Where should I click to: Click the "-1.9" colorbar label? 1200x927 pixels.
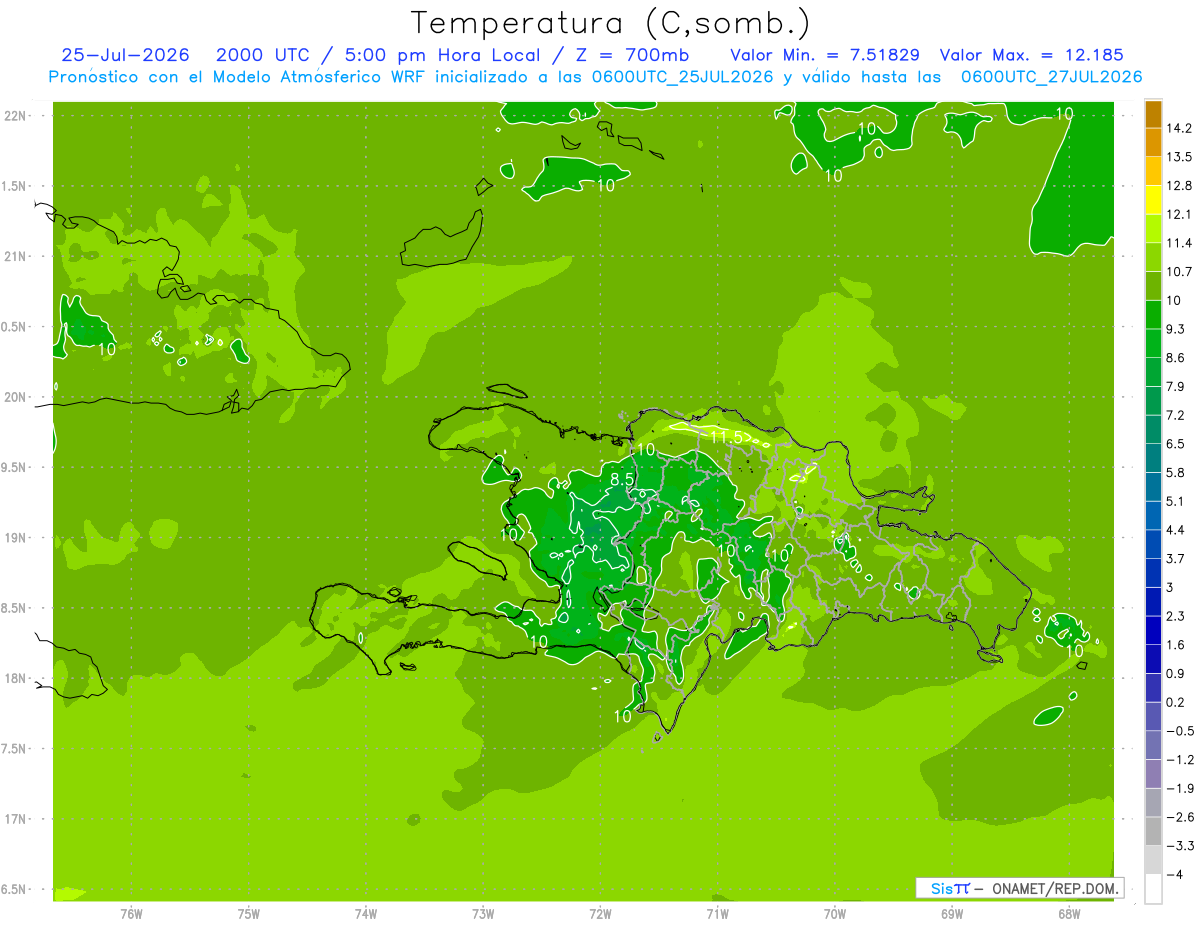point(1179,788)
